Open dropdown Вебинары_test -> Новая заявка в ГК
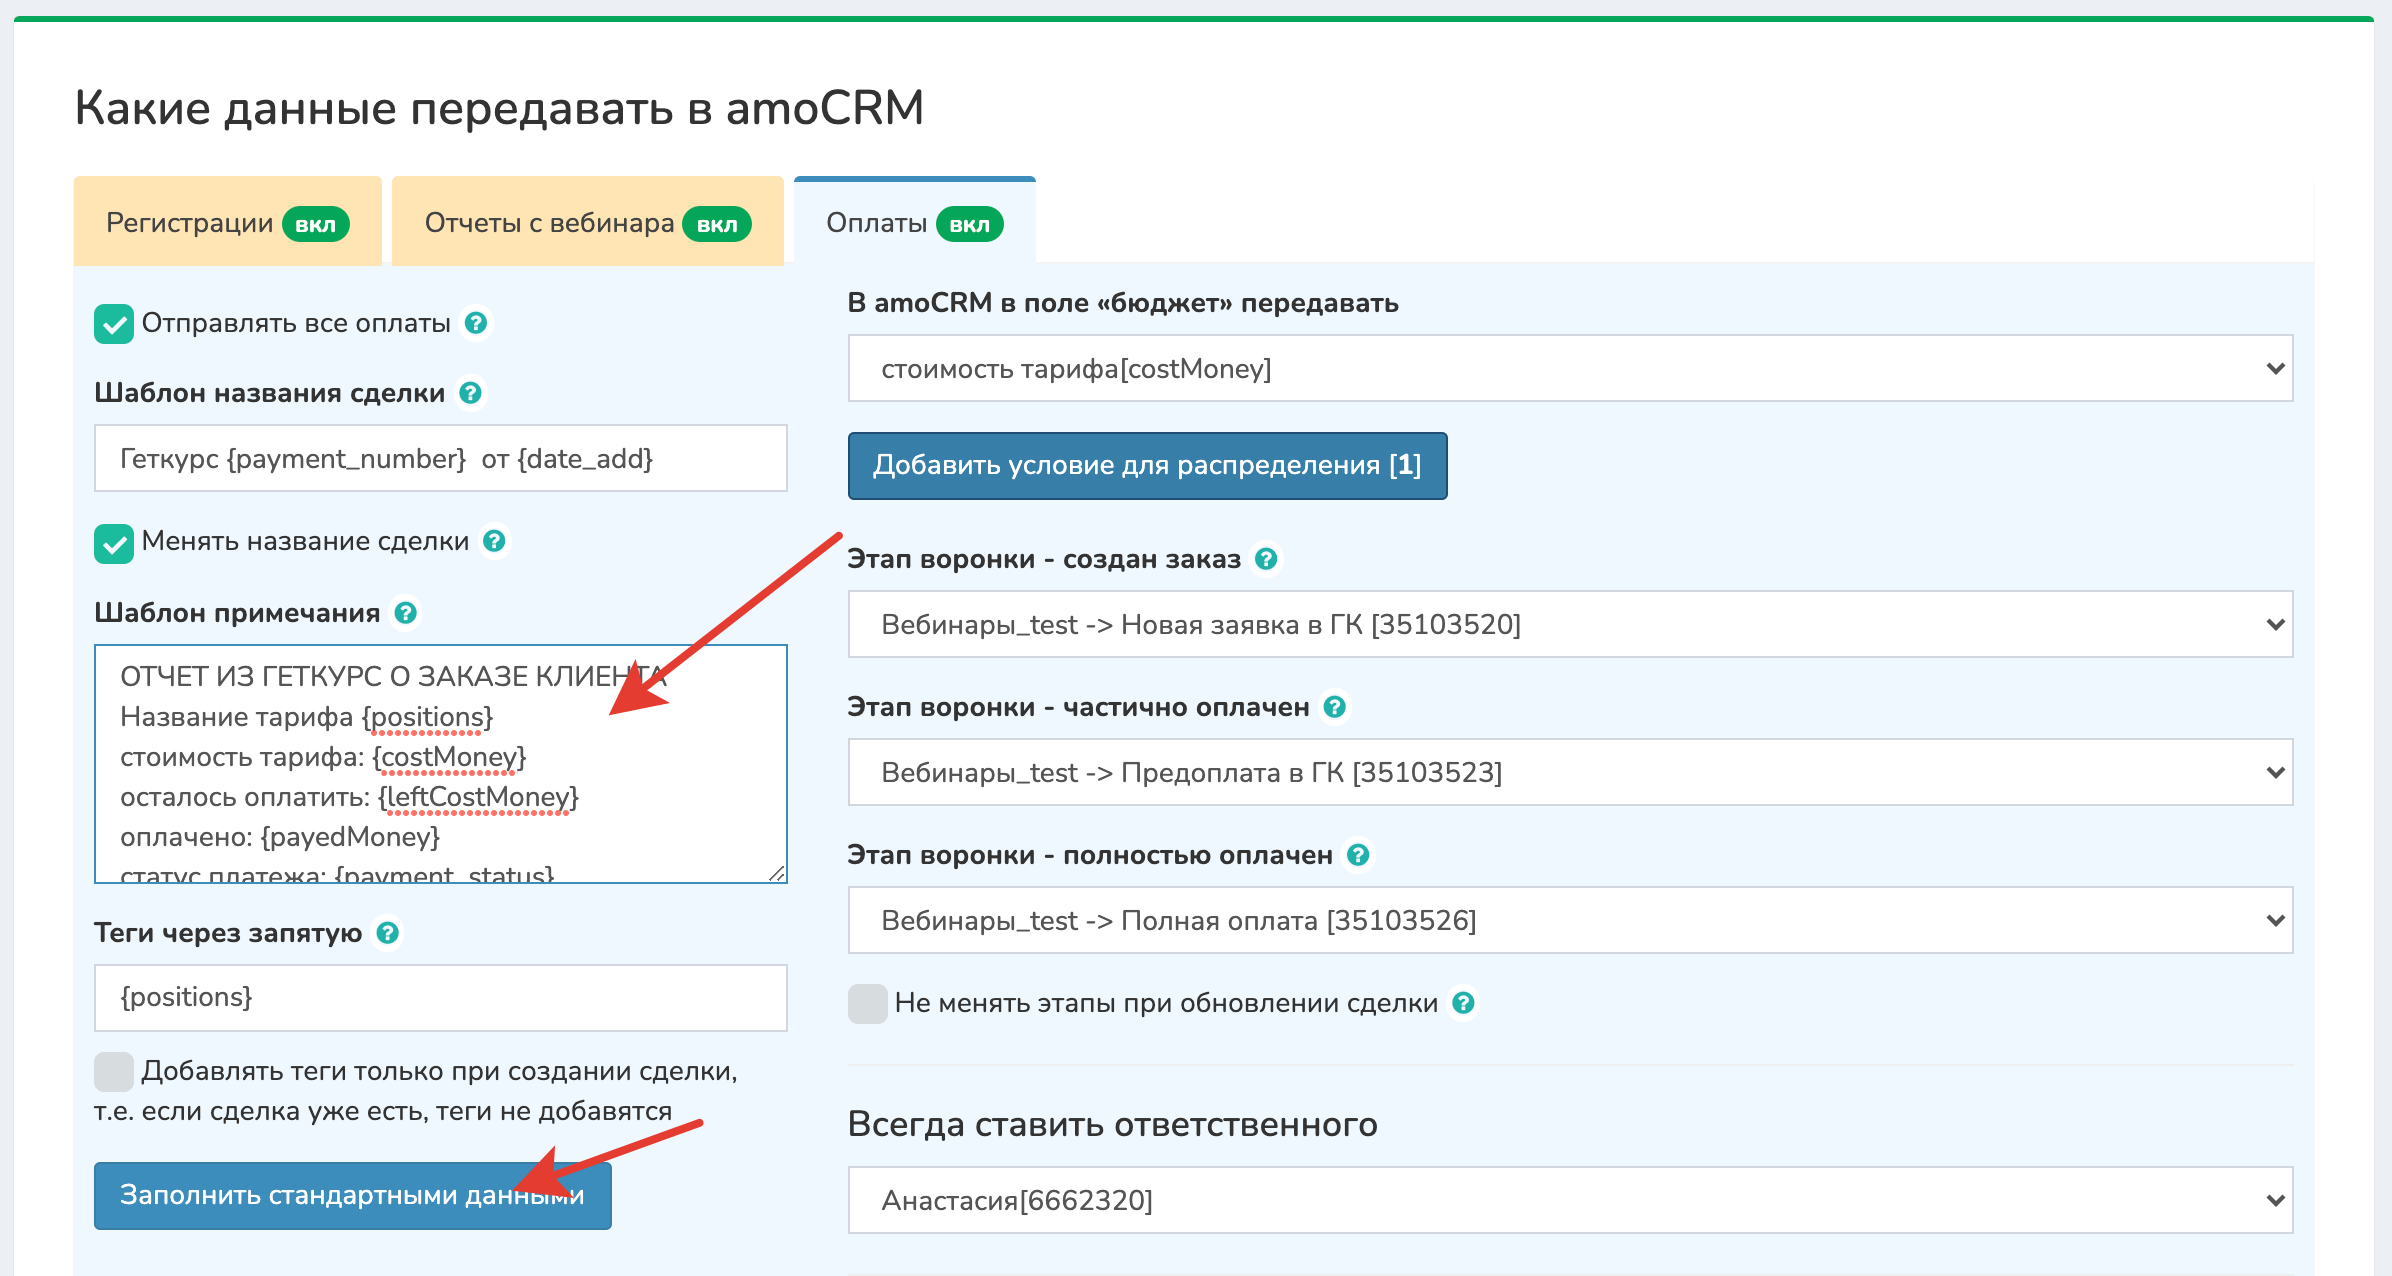2392x1276 pixels. coord(1570,624)
